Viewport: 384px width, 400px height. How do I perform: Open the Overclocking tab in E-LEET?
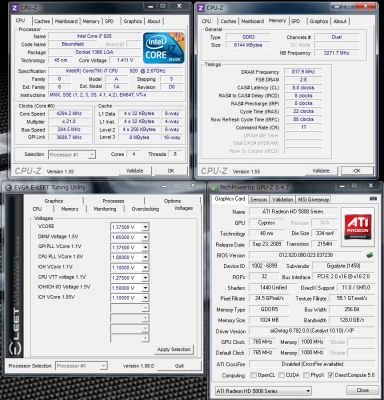tap(145, 209)
